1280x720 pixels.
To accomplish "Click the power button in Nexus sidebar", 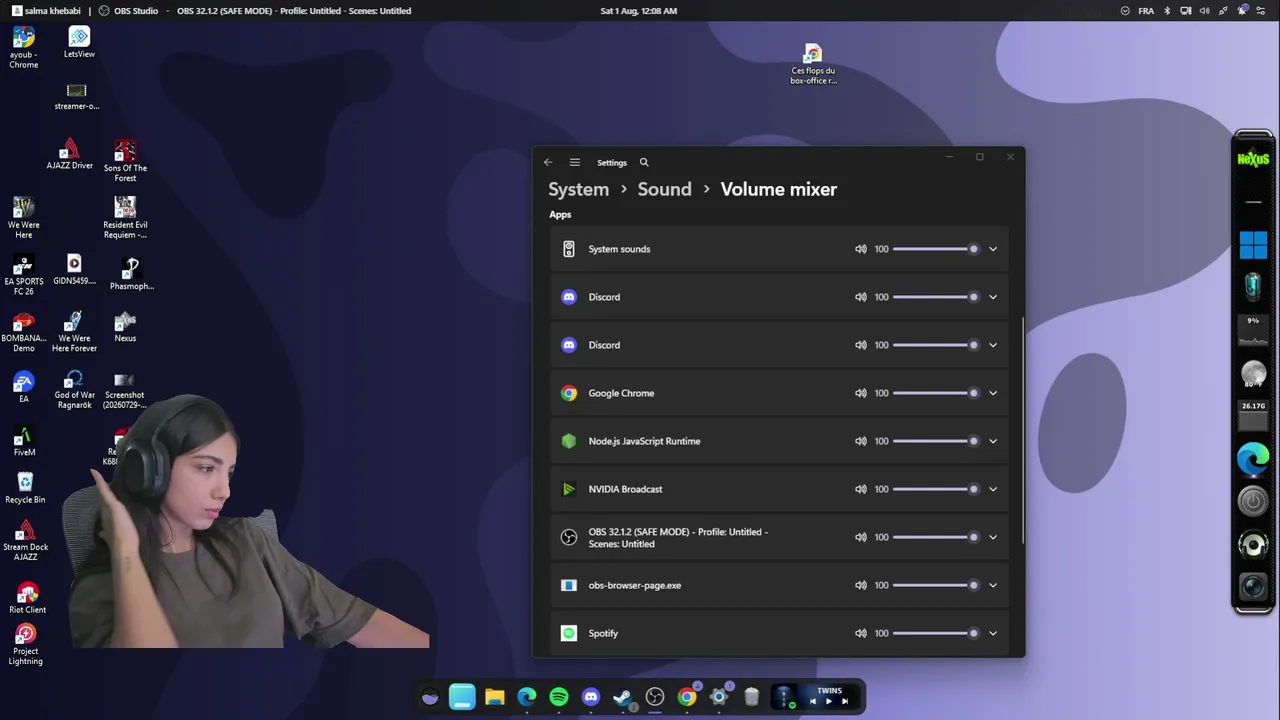I will [x=1253, y=501].
